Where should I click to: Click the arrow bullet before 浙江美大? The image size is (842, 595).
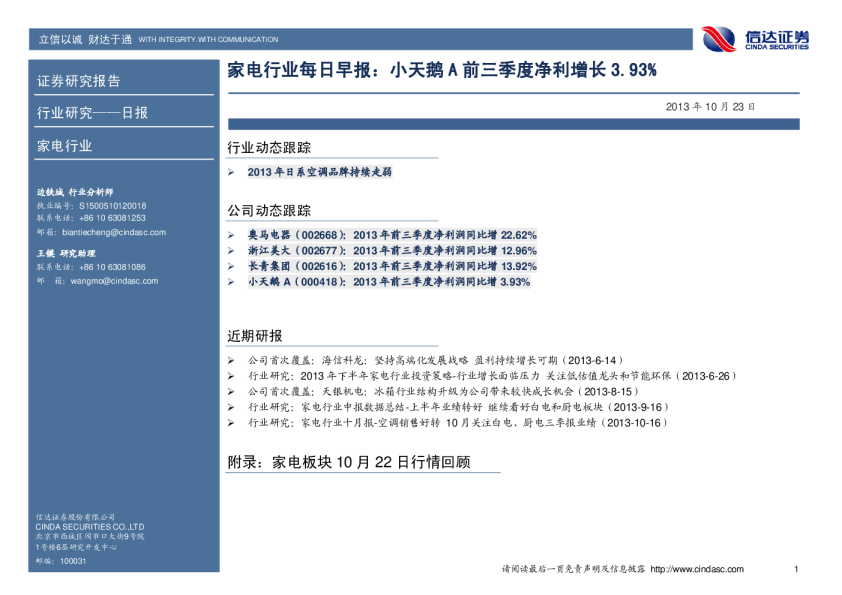coord(231,250)
